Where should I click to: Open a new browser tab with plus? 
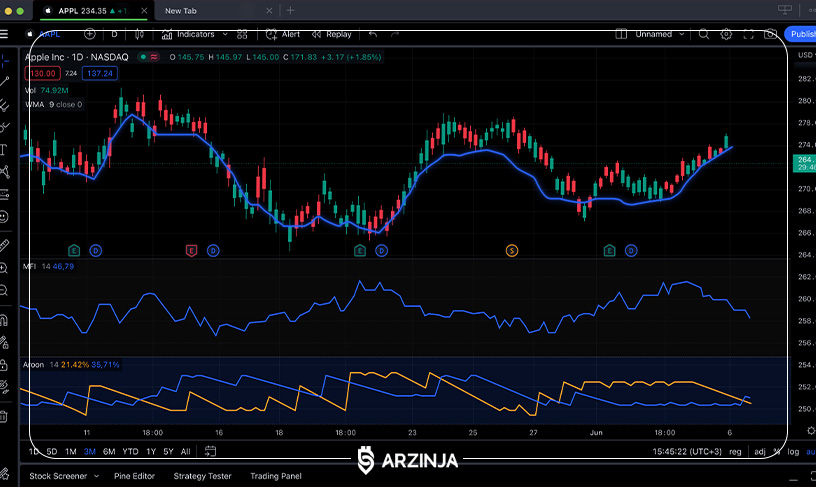click(x=290, y=10)
